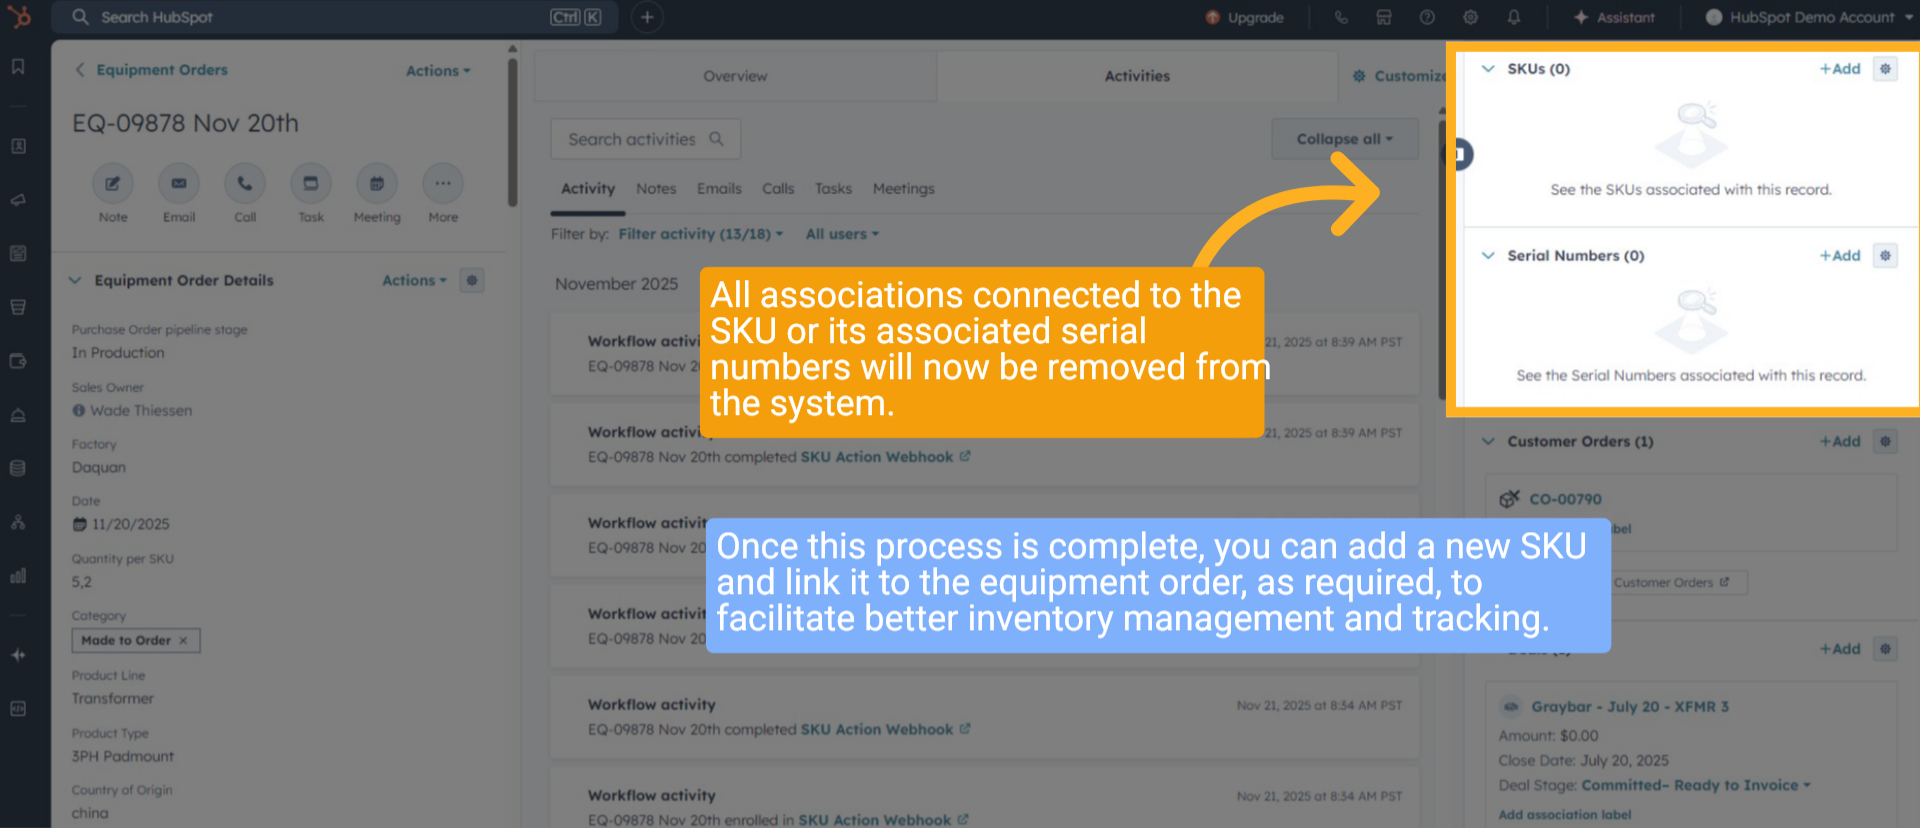Open the megaphone Marketing icon in the left navigation
The image size is (1920, 828).
tap(18, 200)
